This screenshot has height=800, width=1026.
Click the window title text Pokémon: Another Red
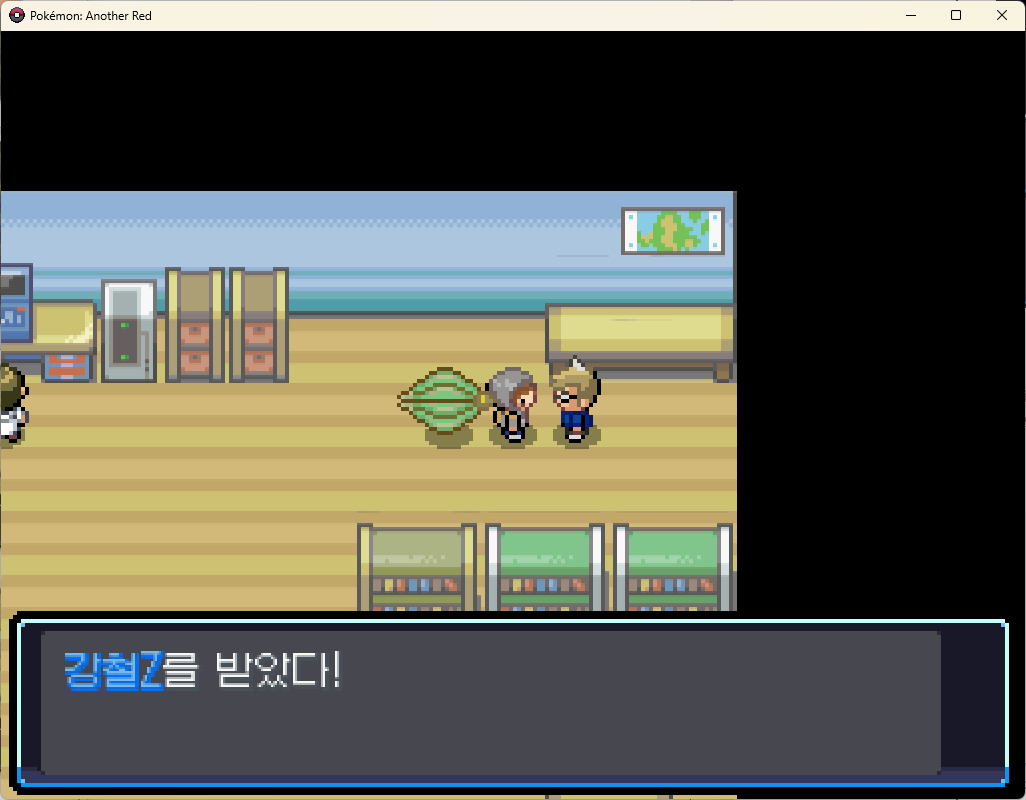click(91, 16)
